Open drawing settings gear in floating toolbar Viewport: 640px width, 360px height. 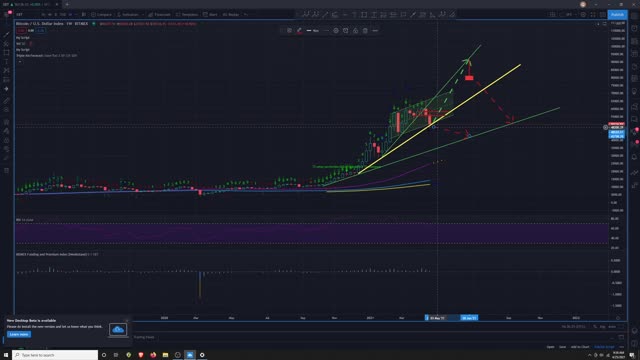tap(336, 31)
